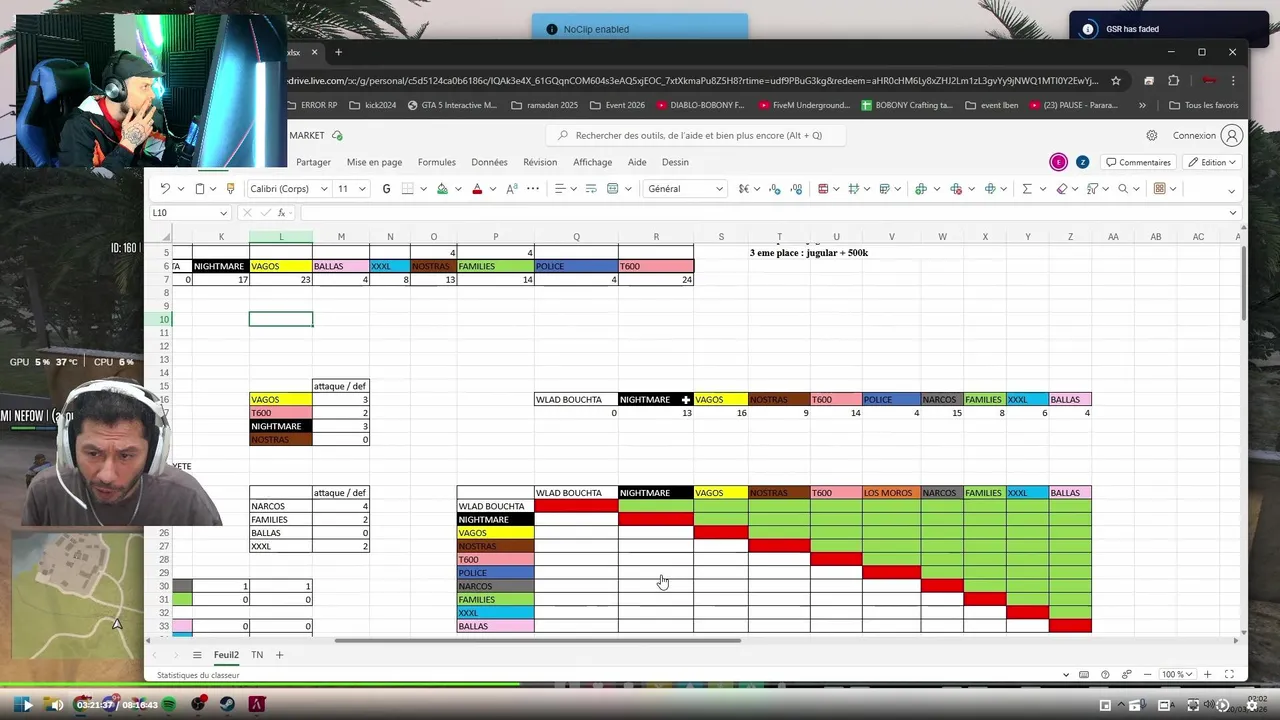Open the Formules ribbon tab
Viewport: 1280px width, 720px height.
point(436,162)
